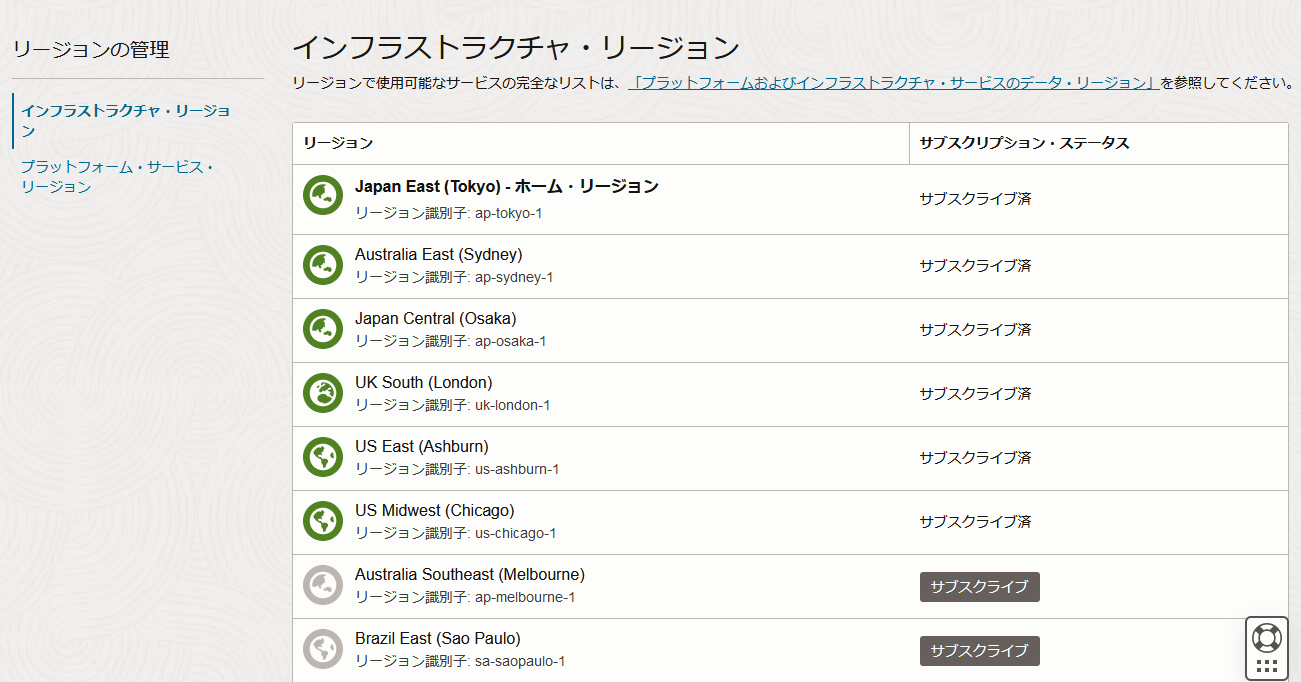This screenshot has width=1301, height=682.
Task: Click the UK South (London) globe icon
Action: pyautogui.click(x=323, y=393)
